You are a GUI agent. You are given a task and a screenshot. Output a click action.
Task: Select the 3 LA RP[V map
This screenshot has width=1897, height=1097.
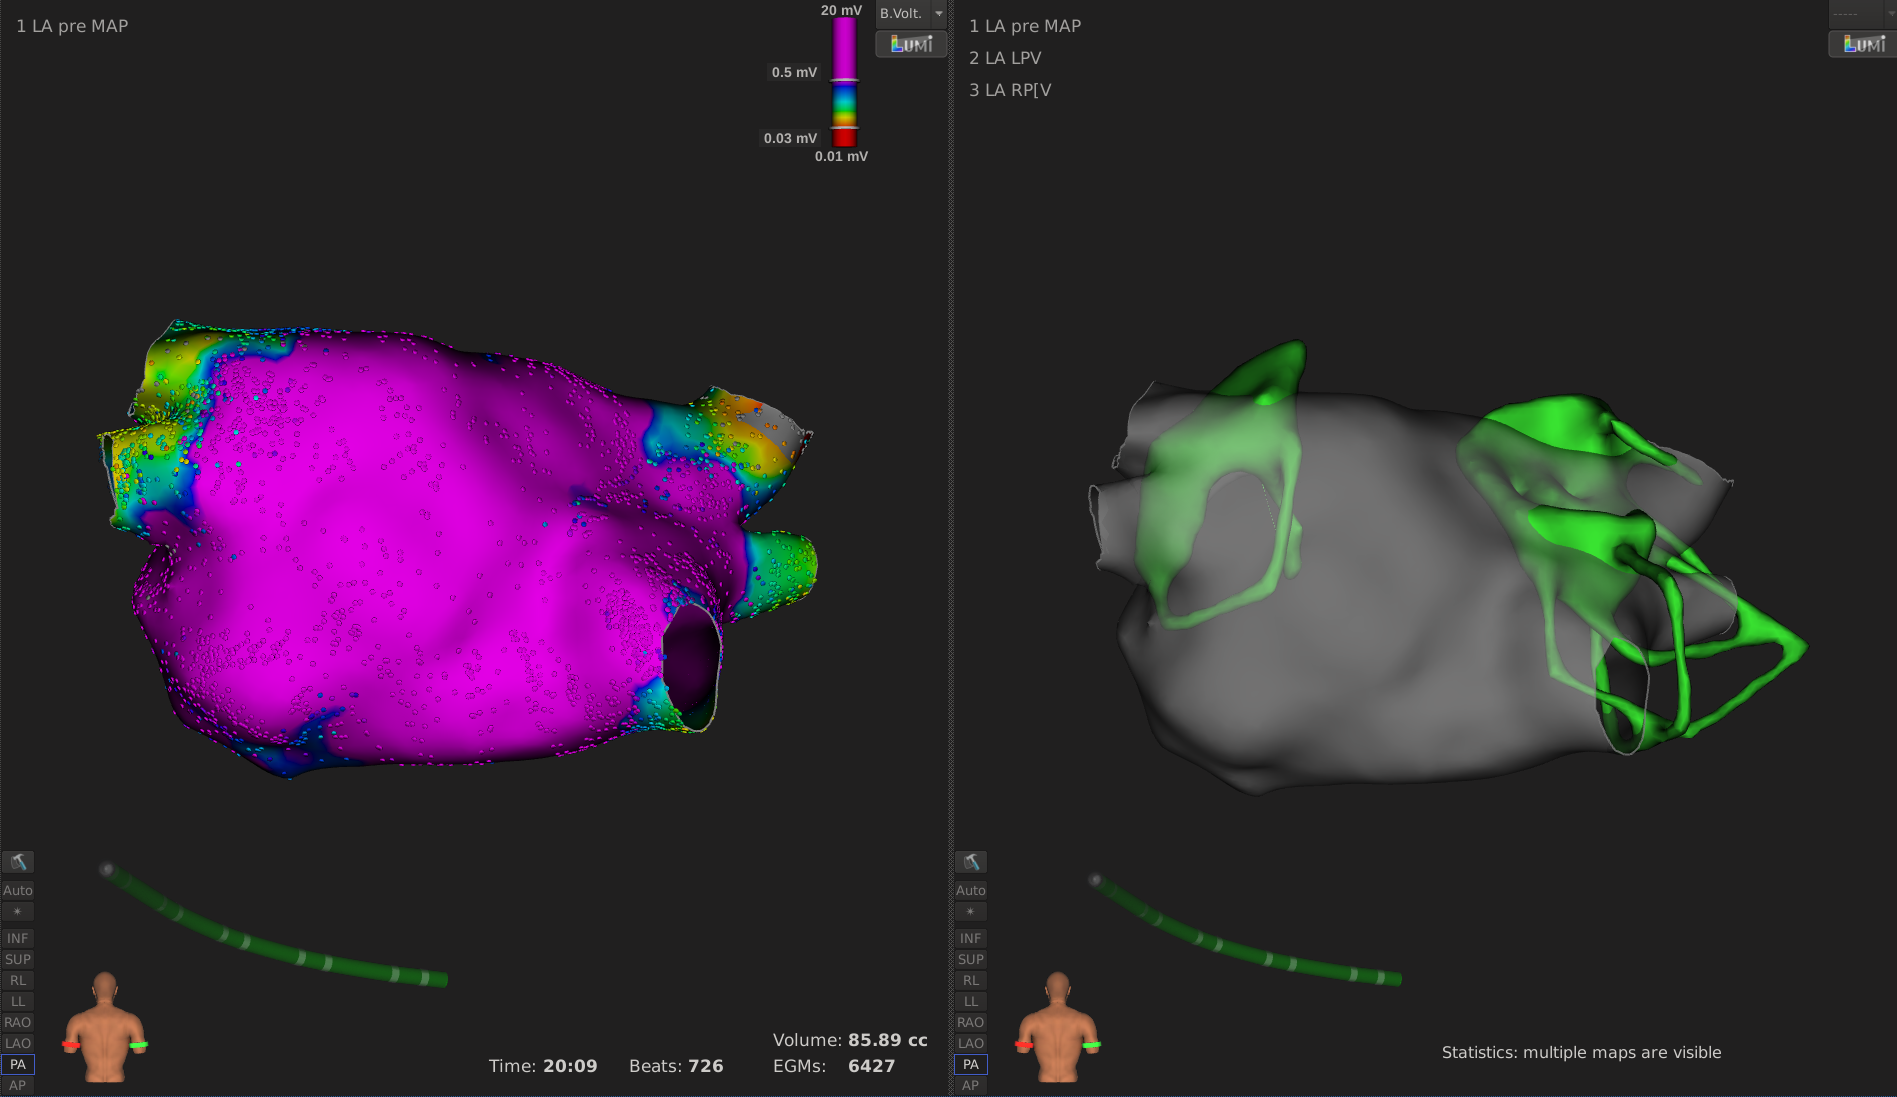pos(1010,90)
